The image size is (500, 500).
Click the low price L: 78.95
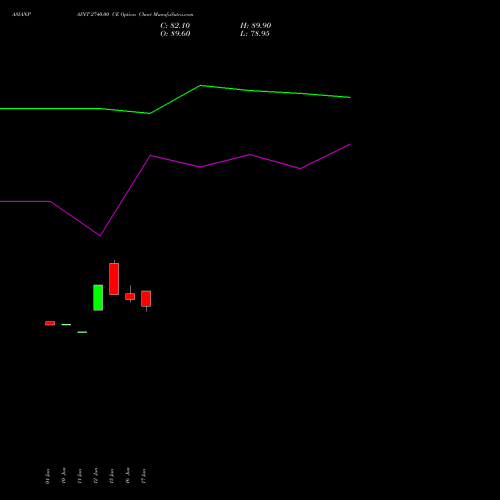coord(255,34)
